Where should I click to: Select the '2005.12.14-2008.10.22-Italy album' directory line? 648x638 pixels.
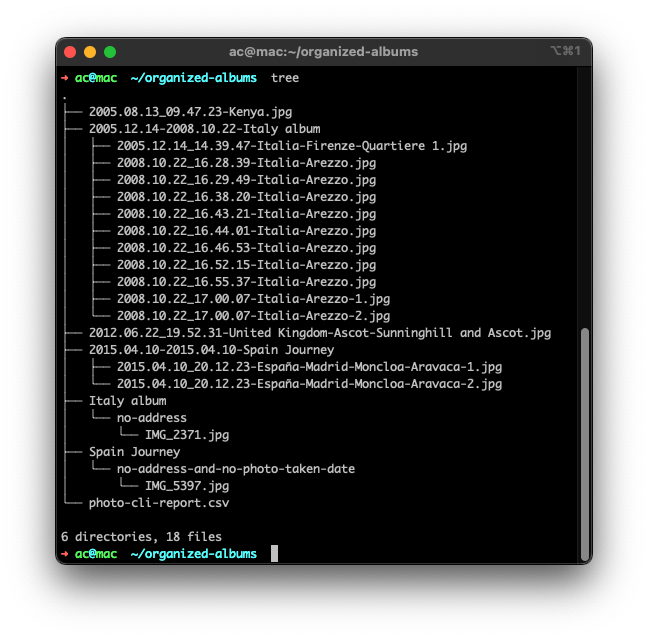[x=205, y=129]
